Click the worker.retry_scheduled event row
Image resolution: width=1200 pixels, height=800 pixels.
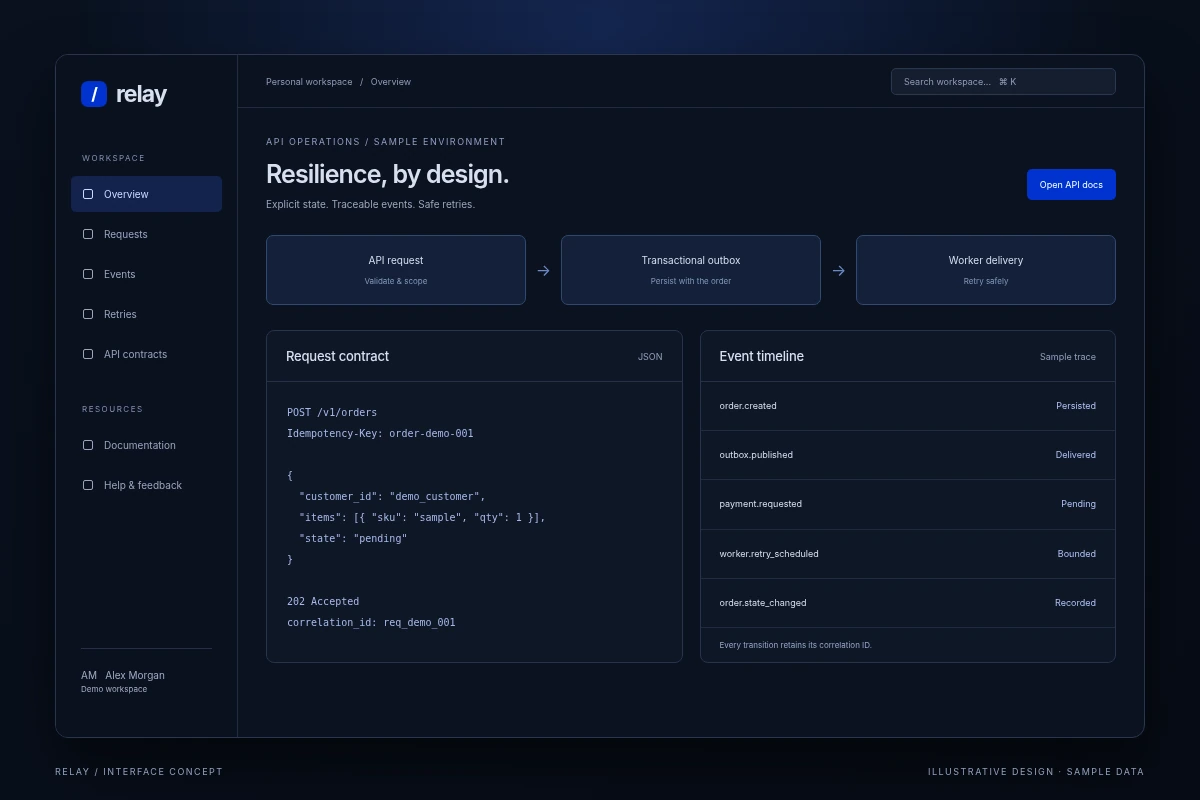[908, 554]
